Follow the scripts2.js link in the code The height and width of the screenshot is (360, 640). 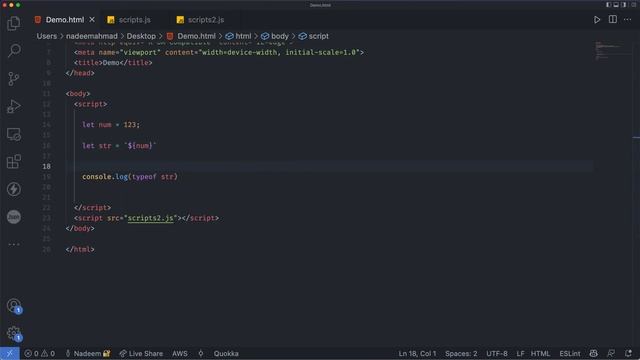(x=150, y=218)
